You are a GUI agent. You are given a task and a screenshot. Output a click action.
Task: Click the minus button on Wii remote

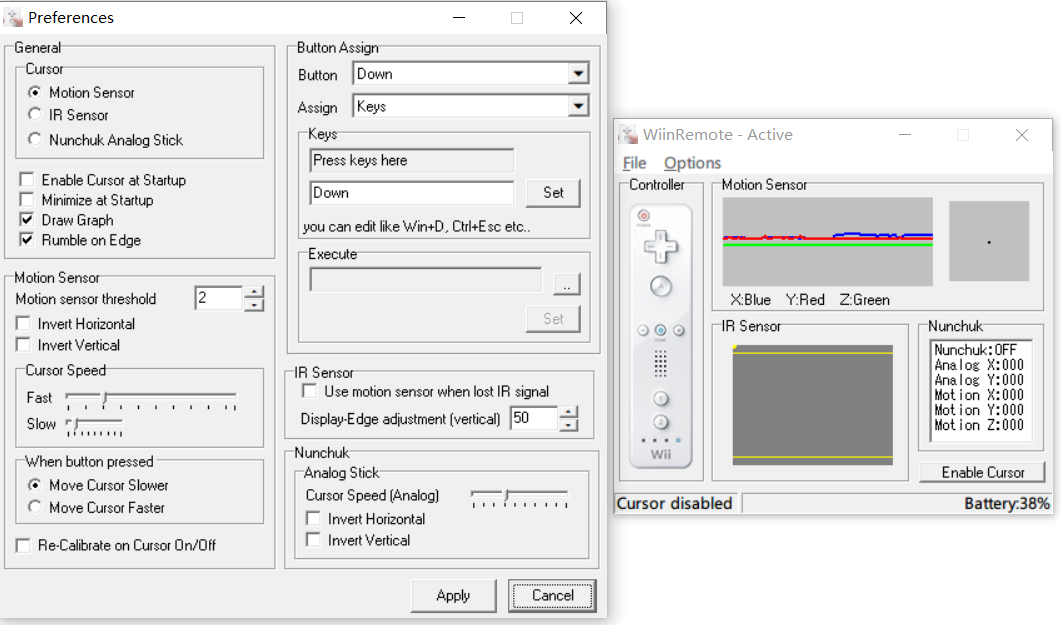click(x=643, y=330)
